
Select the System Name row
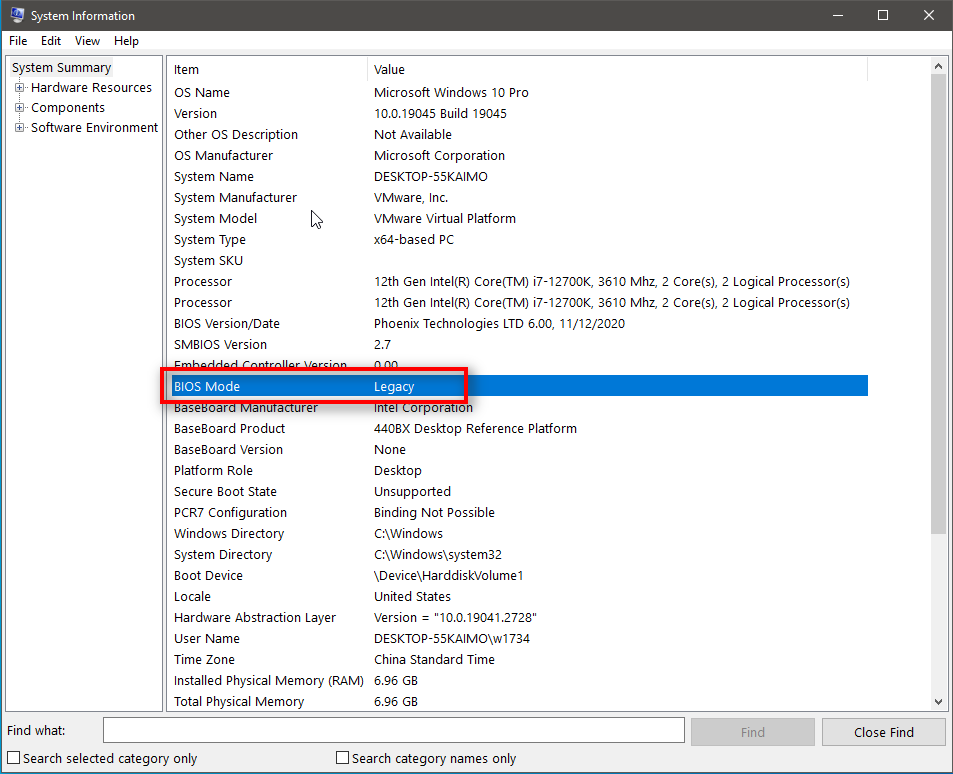click(518, 176)
